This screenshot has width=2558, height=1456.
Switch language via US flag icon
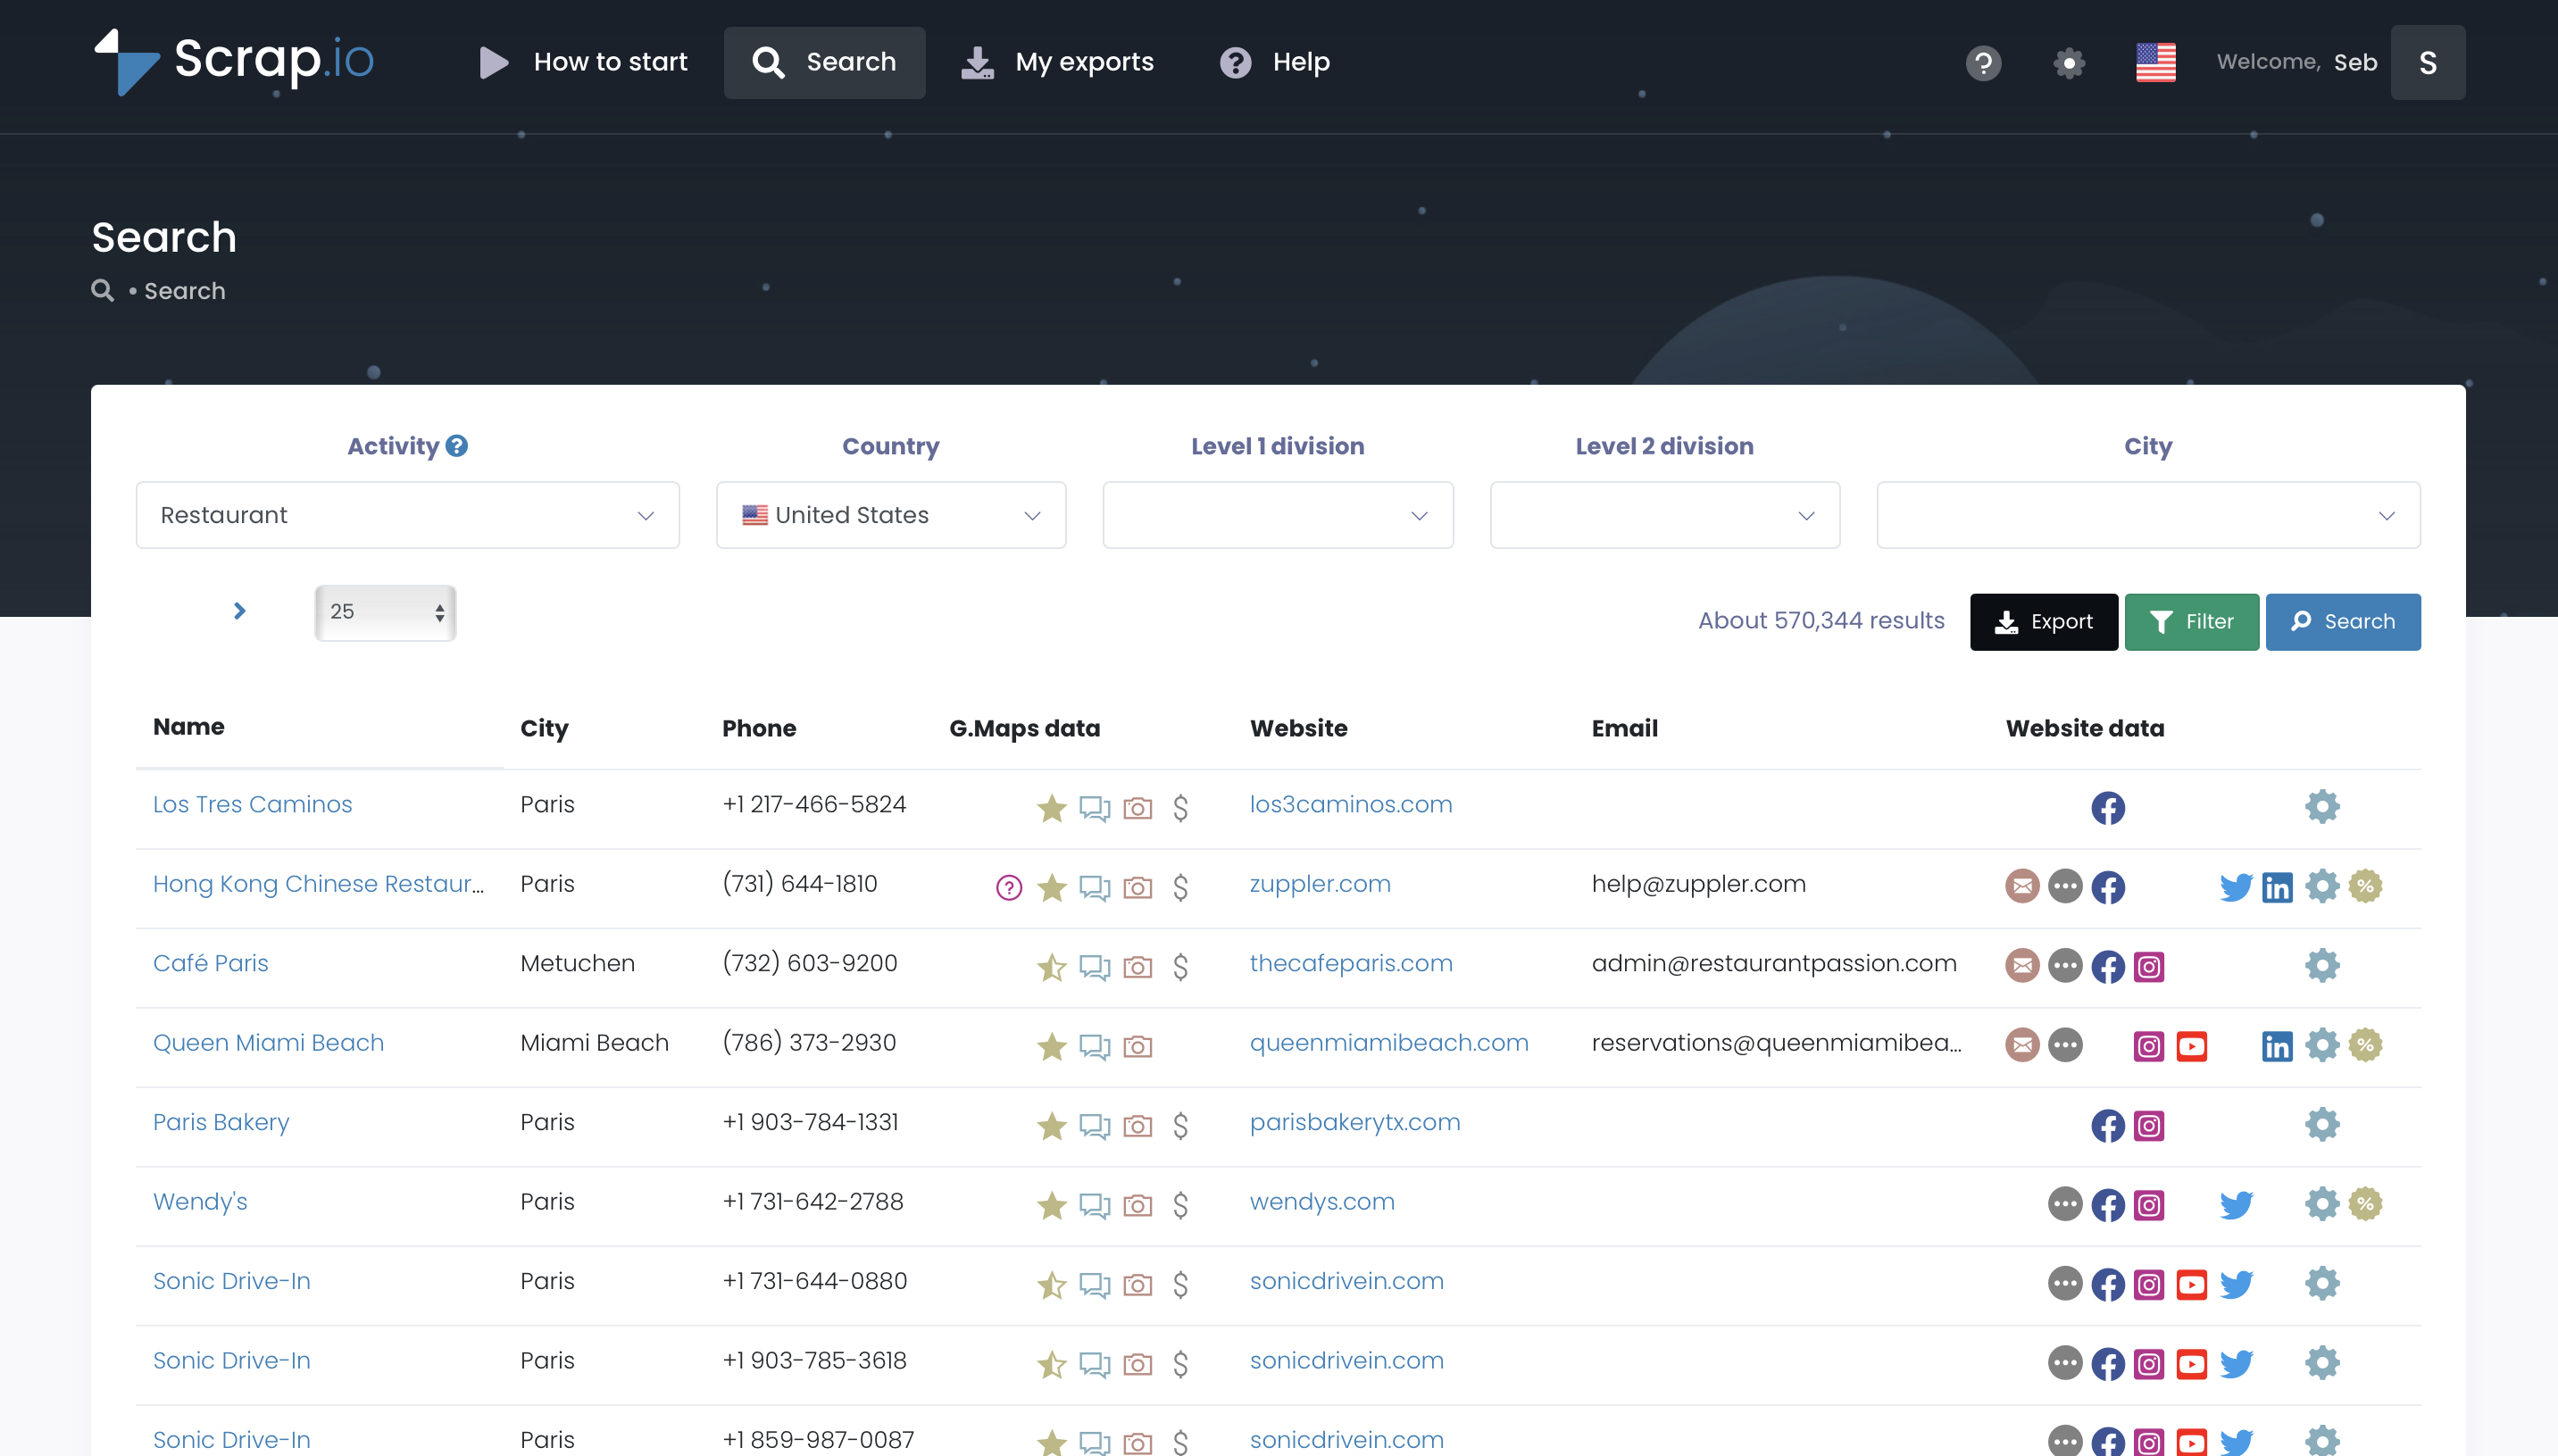coord(2155,63)
